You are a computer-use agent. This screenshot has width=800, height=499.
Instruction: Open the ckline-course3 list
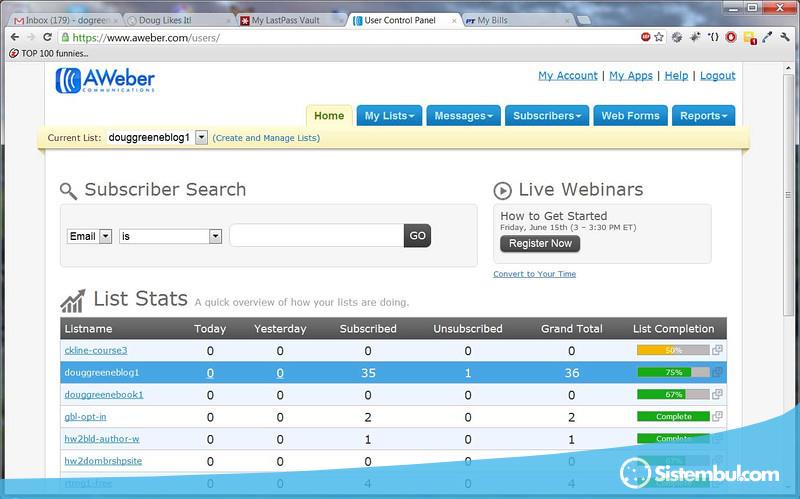coord(95,350)
